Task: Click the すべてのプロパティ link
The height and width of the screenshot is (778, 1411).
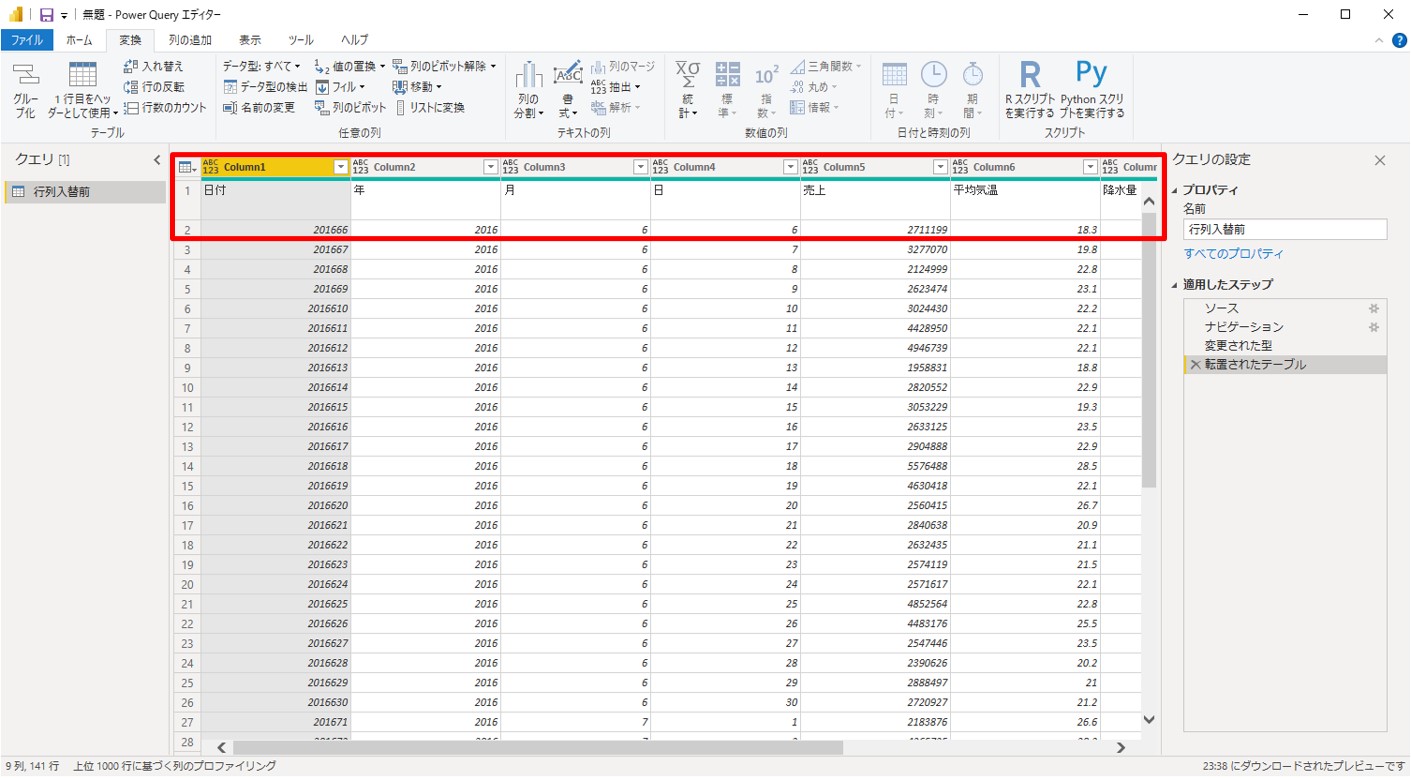Action: coord(1233,254)
